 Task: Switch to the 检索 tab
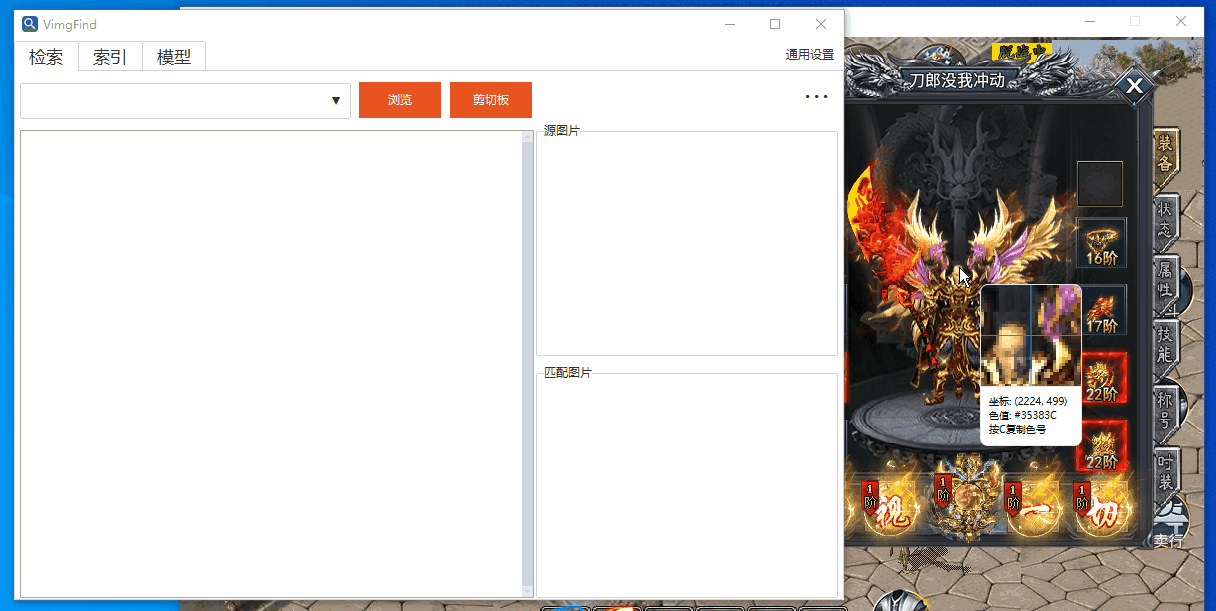coord(46,57)
